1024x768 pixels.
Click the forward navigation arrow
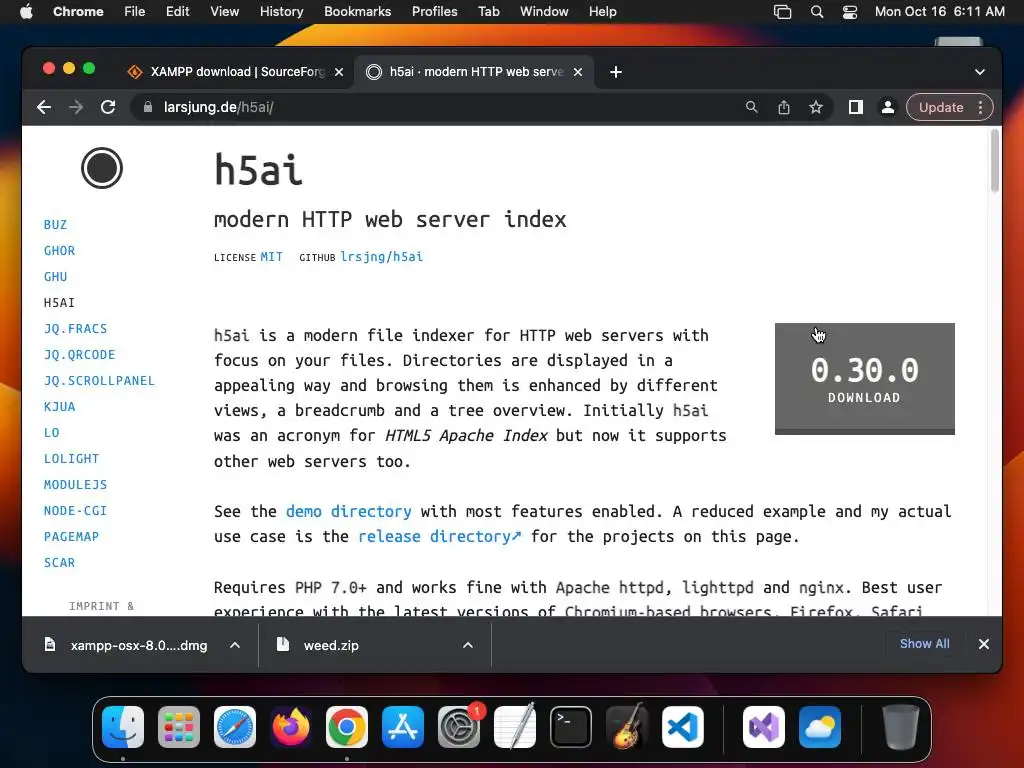(76, 107)
